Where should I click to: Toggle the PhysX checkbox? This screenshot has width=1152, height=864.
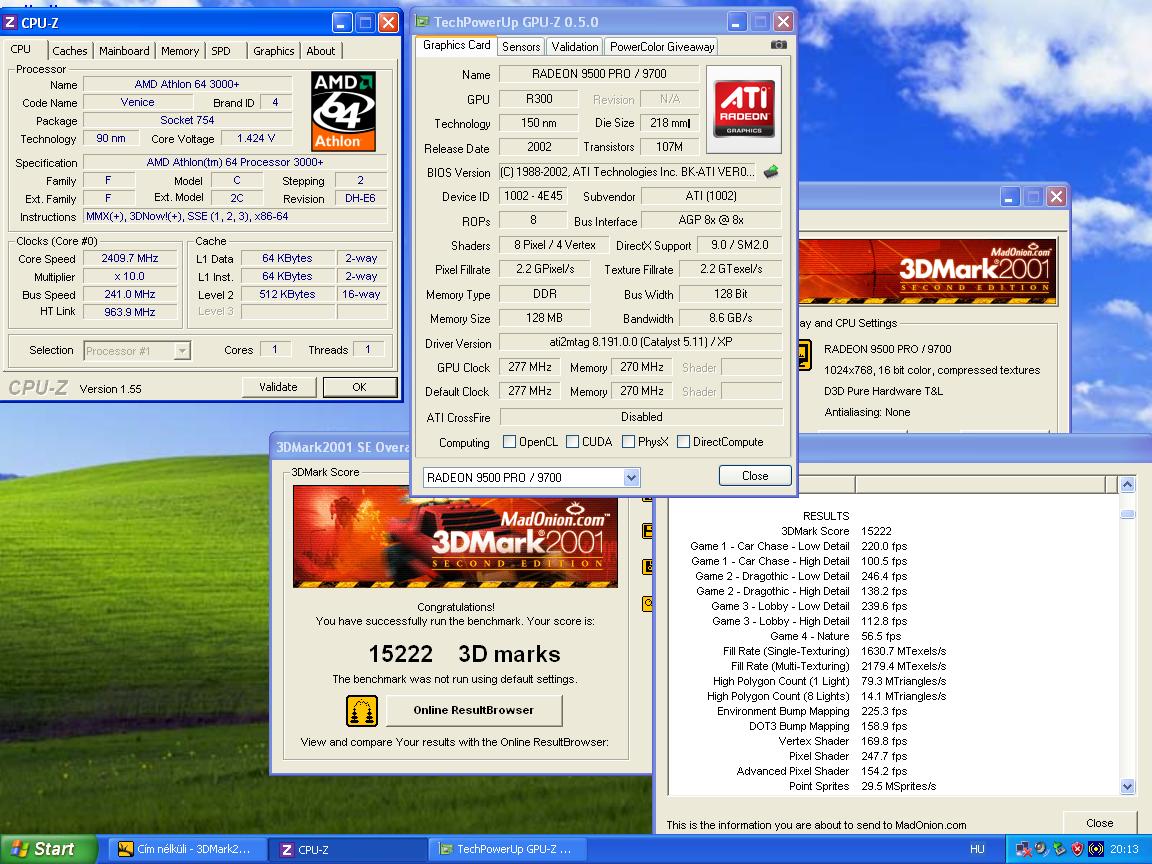tap(628, 442)
